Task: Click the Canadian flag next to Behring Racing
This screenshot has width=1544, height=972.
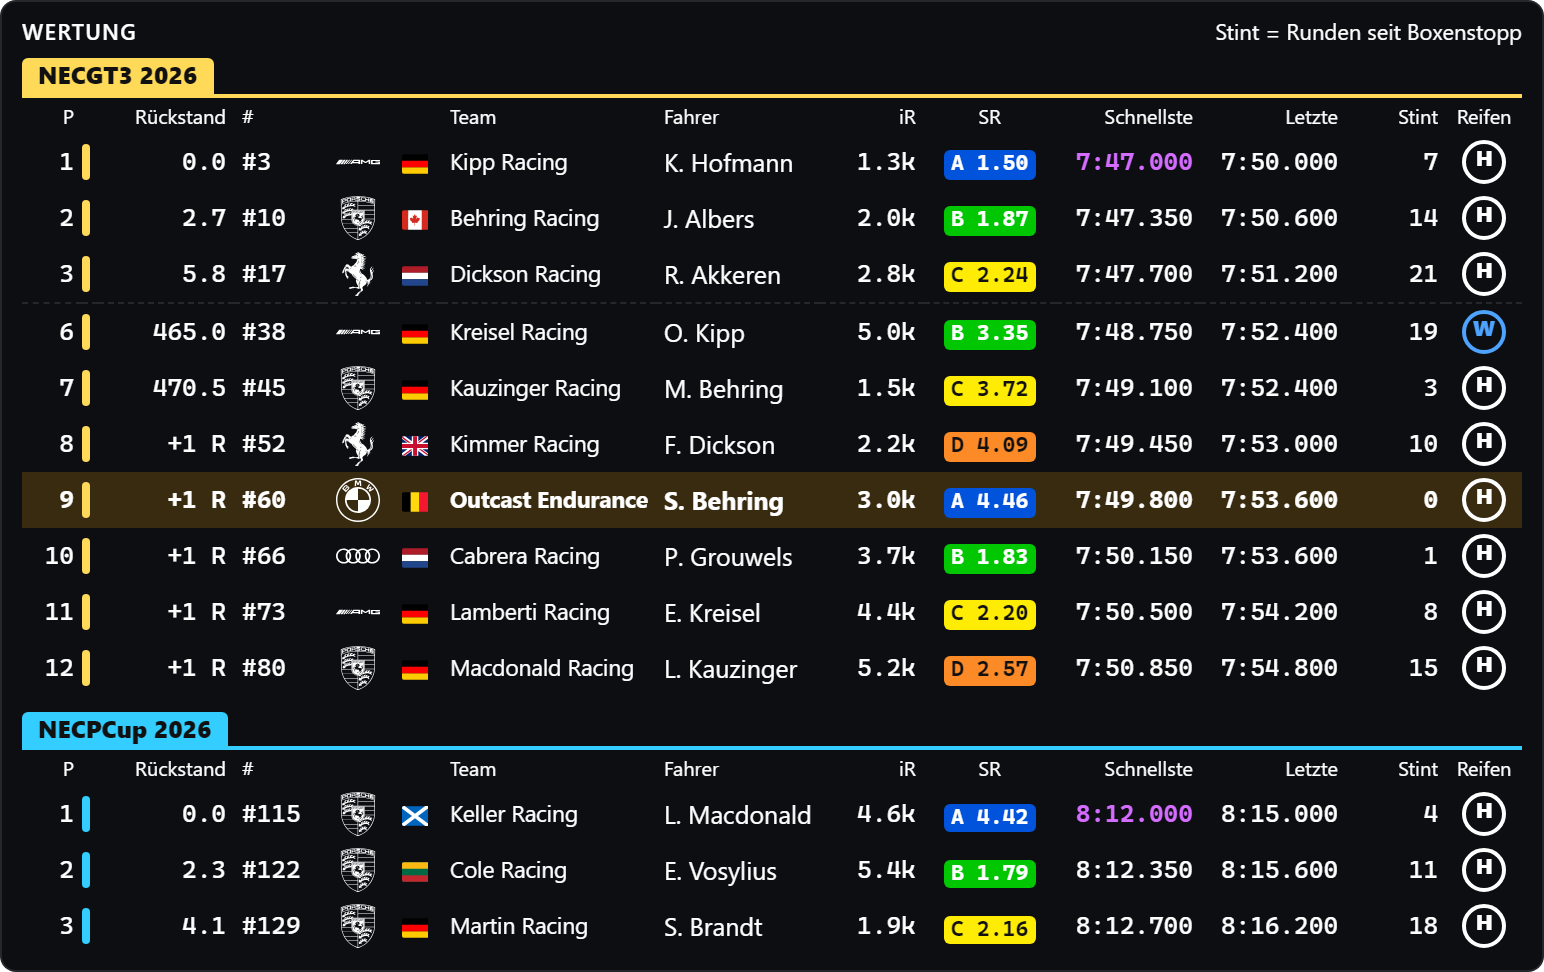Action: click(x=415, y=219)
